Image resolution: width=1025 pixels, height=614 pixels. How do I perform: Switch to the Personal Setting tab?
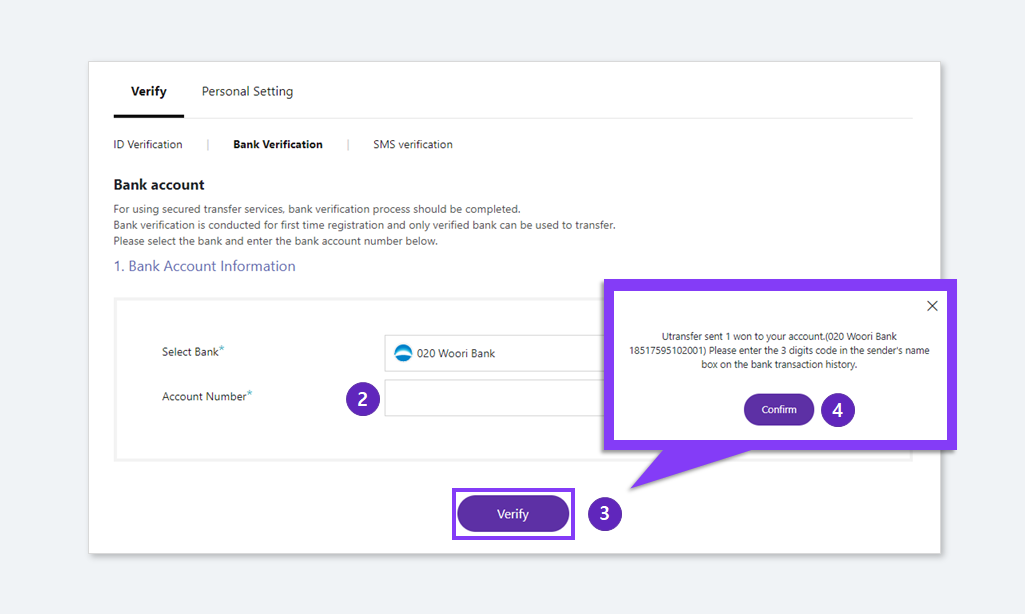tap(247, 91)
